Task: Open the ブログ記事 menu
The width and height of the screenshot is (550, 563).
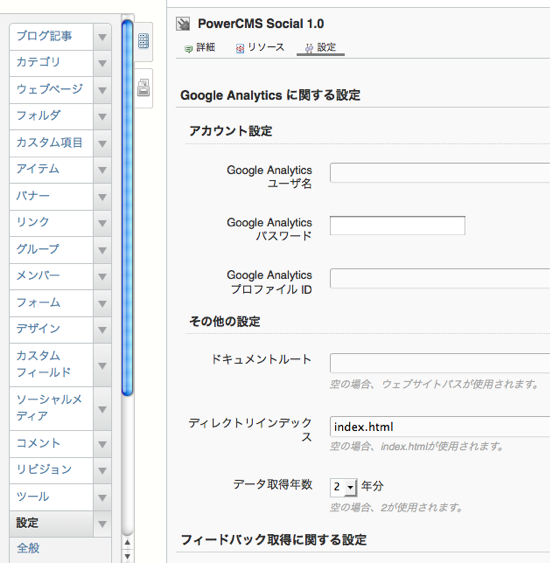Action: click(x=52, y=37)
